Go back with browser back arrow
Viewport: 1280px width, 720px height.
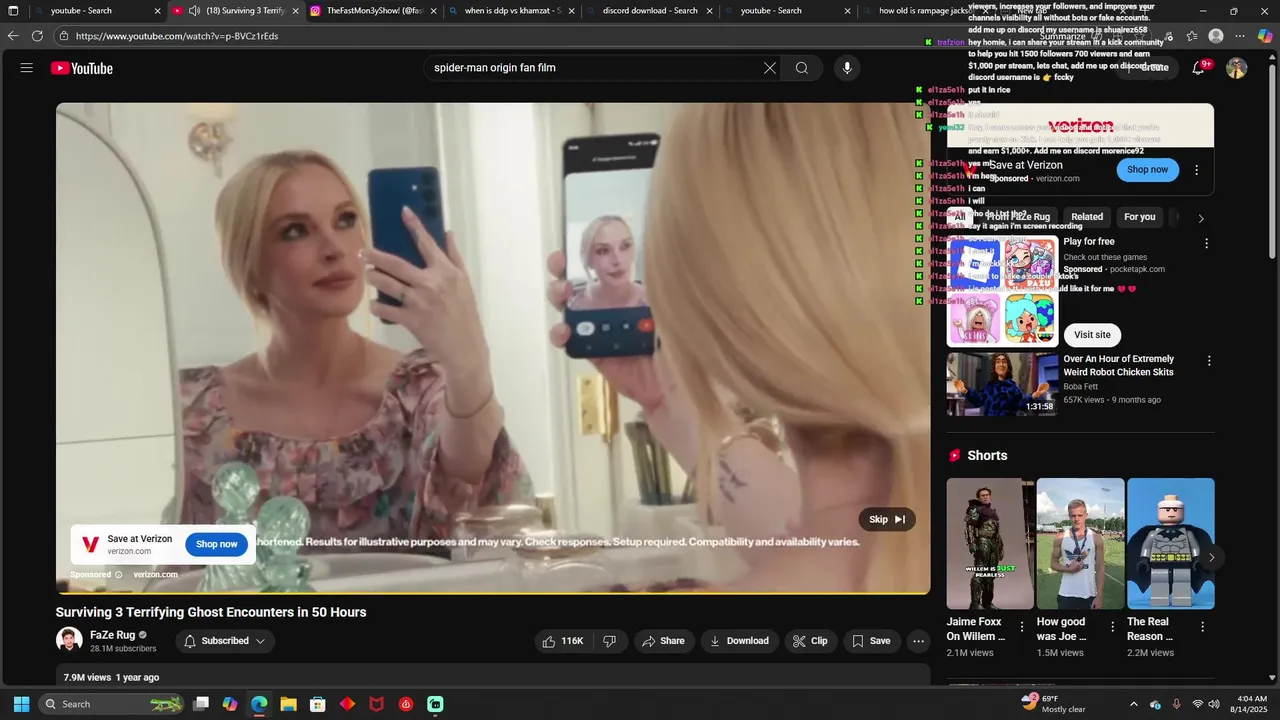13,36
